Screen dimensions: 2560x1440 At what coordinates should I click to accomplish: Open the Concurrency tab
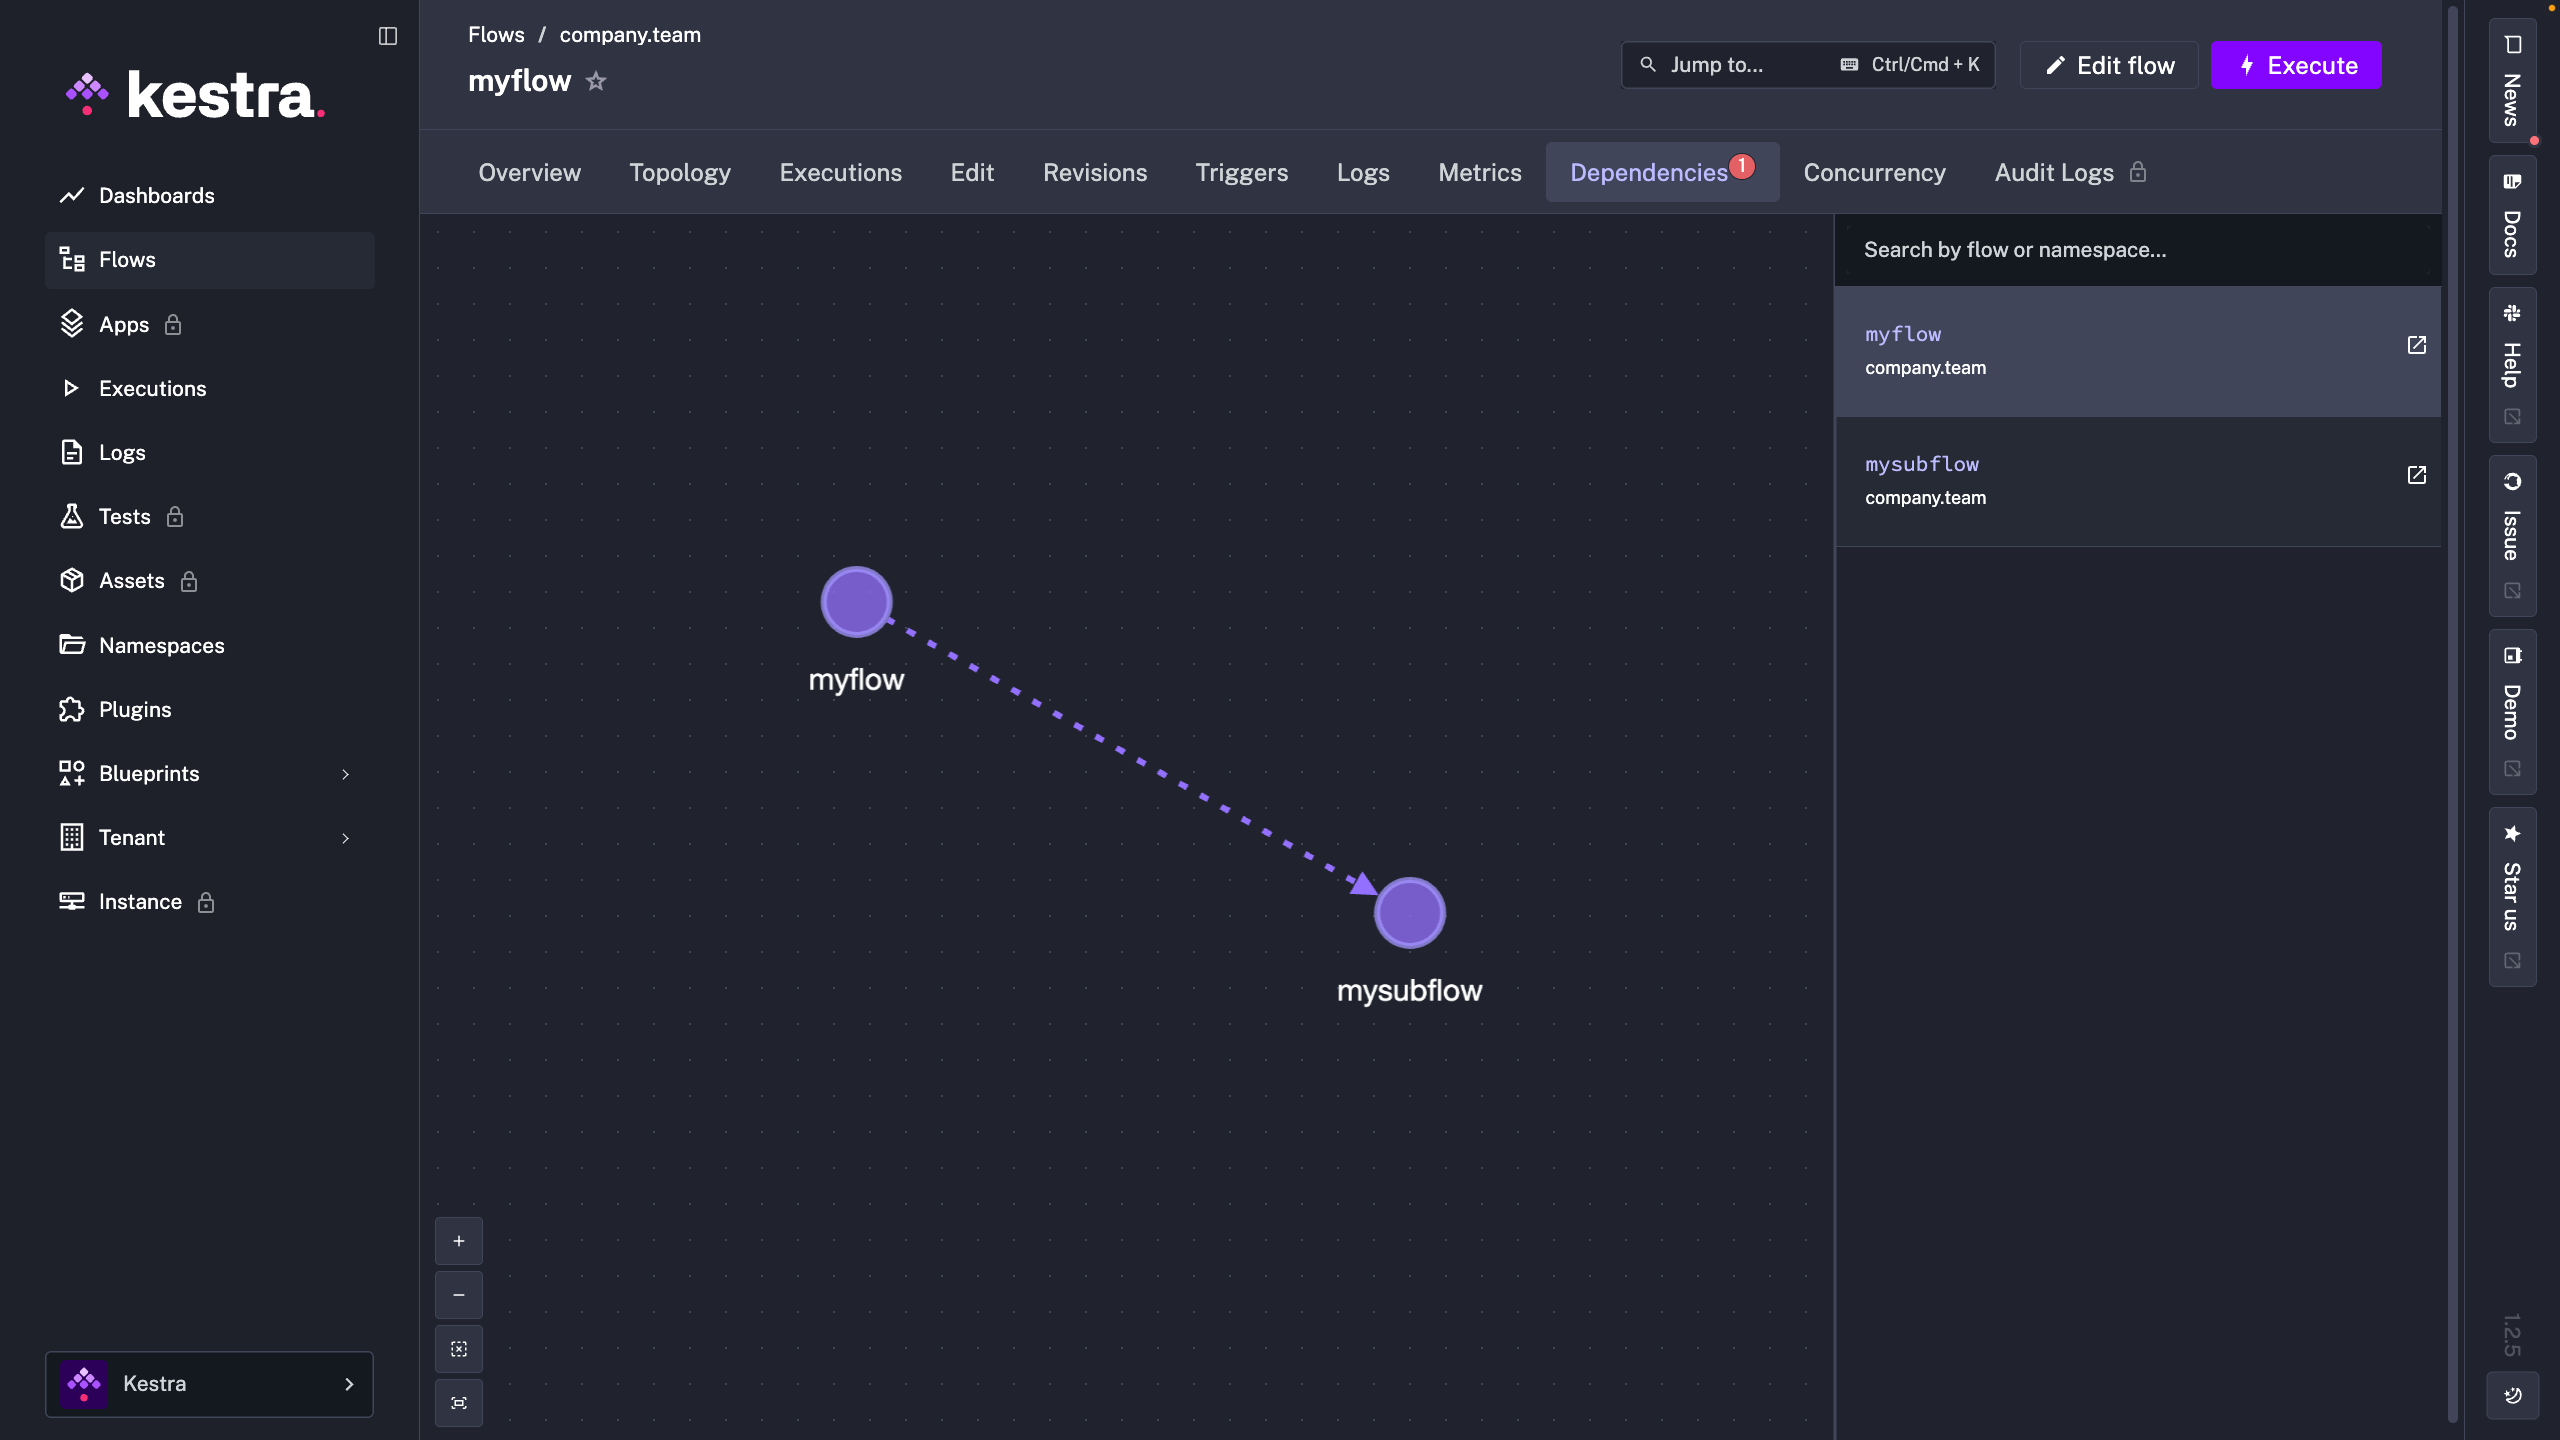pyautogui.click(x=1874, y=172)
